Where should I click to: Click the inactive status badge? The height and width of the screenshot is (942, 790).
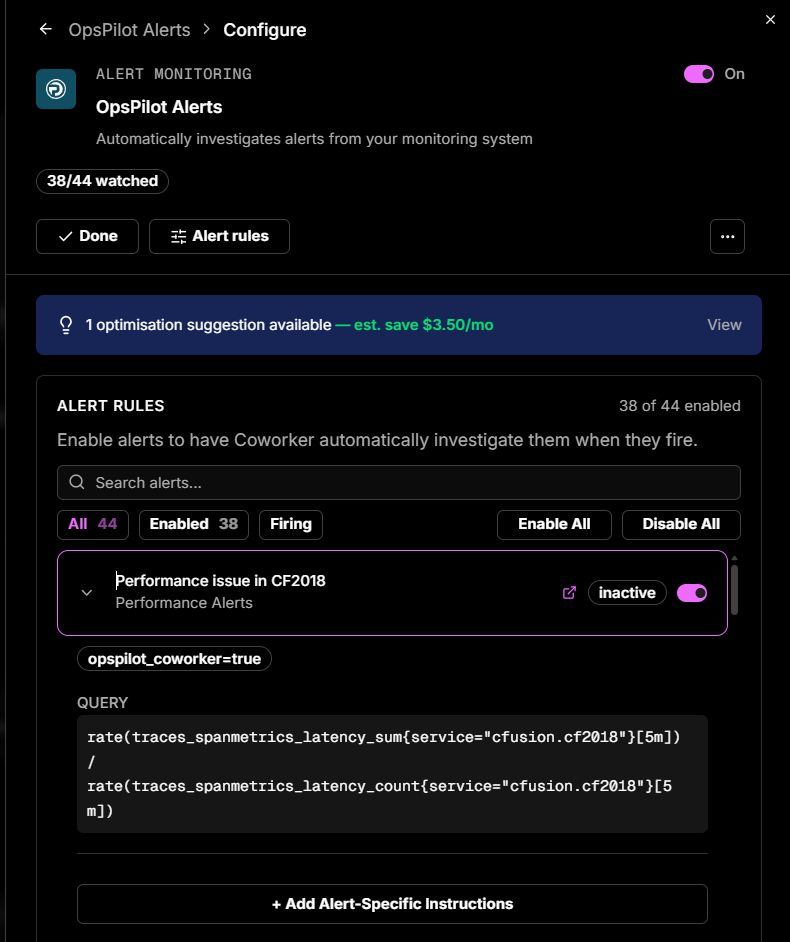(627, 593)
